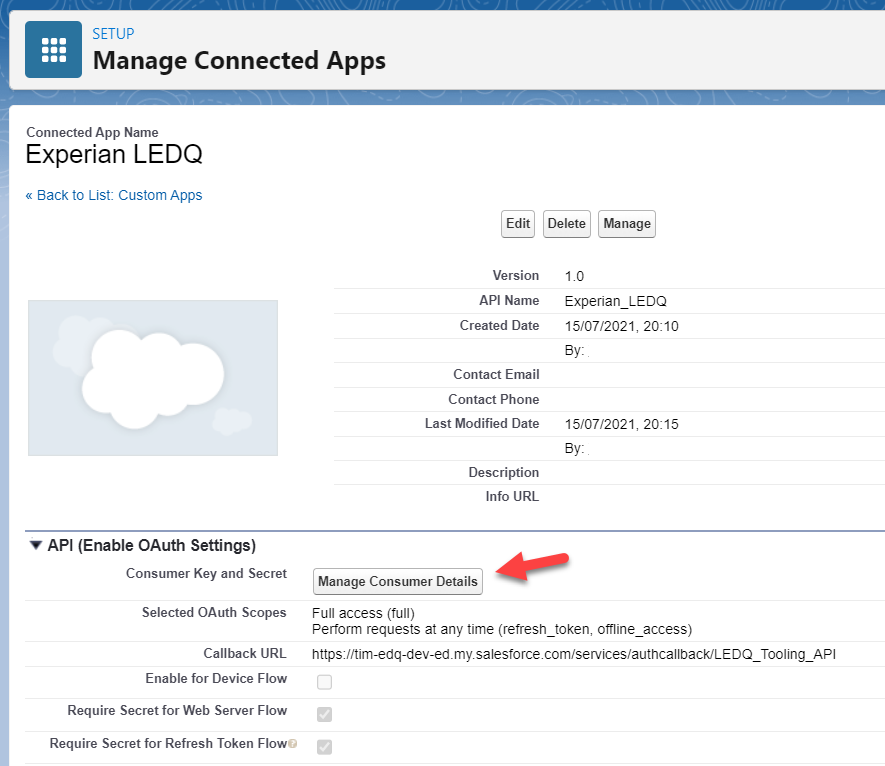
Task: Click the Experian LEDQ app name
Action: point(114,154)
